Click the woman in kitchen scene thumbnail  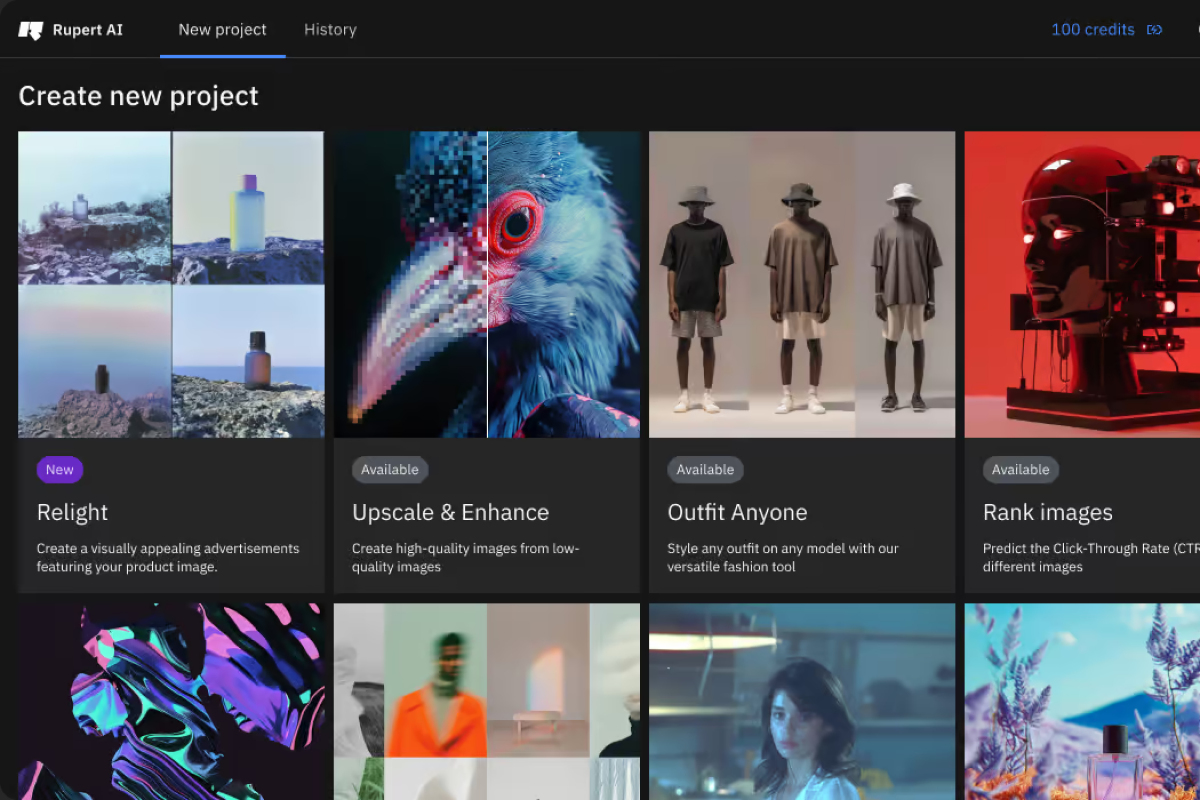pos(801,700)
